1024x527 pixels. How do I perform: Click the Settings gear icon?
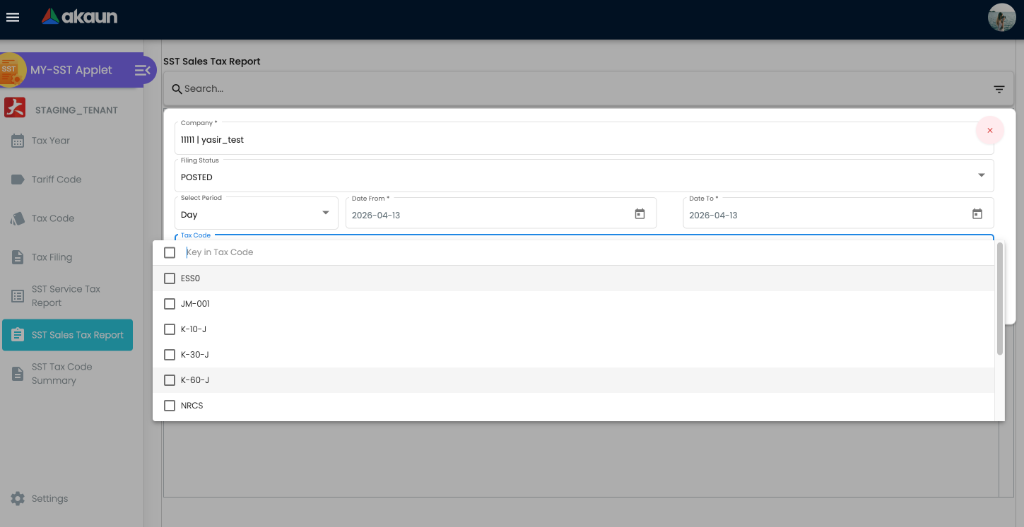tap(17, 498)
